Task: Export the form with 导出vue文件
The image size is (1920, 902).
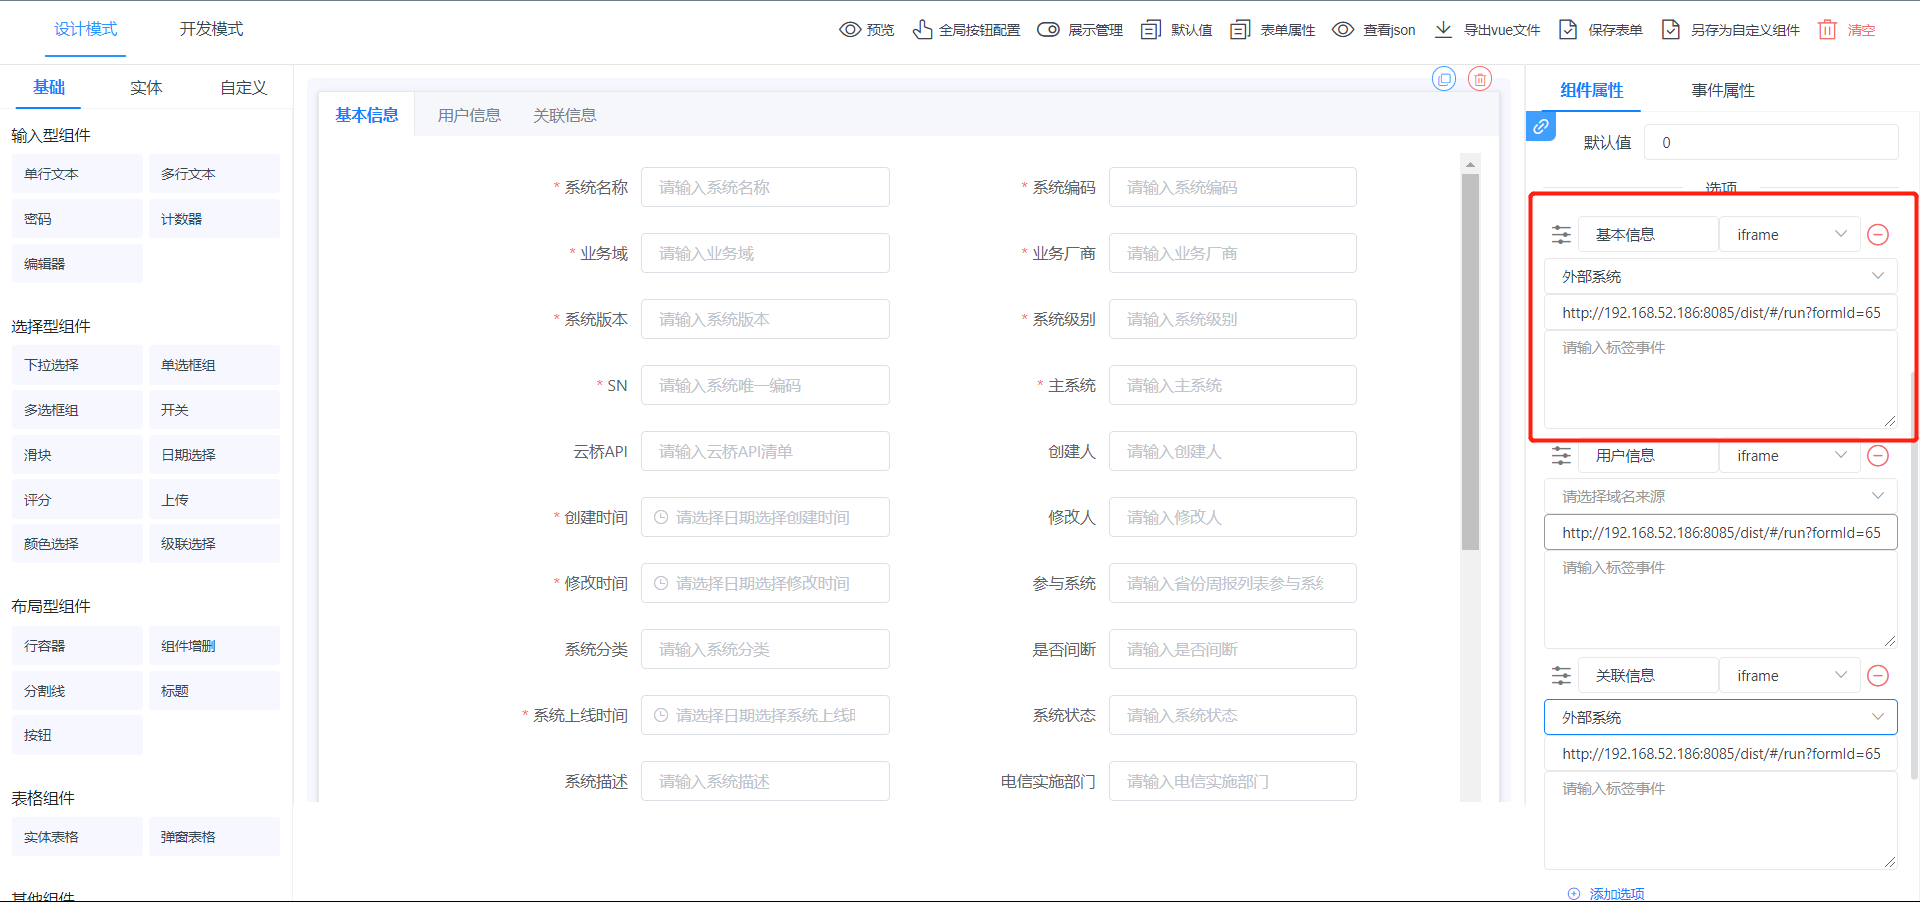Action: (x=1487, y=30)
